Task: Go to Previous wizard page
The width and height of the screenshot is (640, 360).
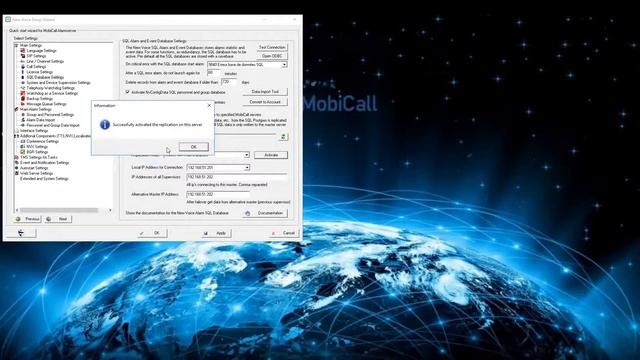Action: tap(27, 219)
